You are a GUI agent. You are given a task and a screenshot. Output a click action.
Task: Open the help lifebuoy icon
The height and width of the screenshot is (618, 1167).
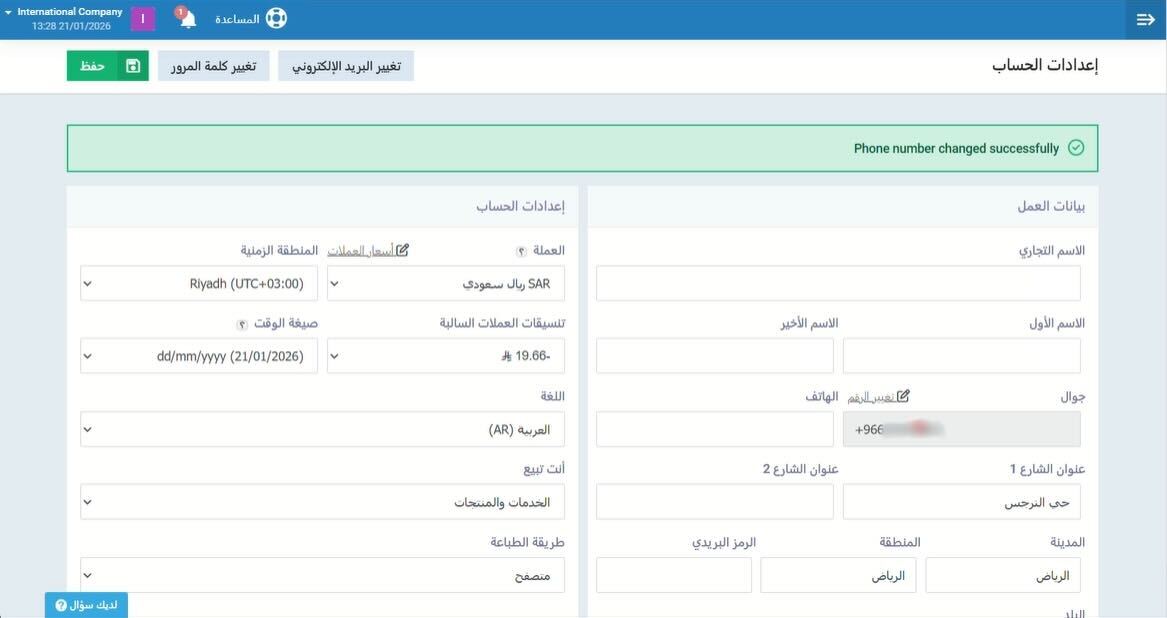pos(276,19)
